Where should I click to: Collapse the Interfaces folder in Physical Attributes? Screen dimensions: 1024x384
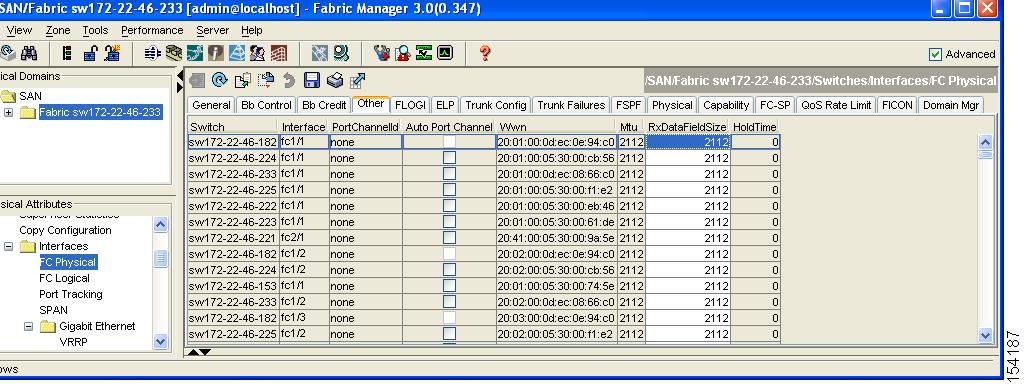[x=8, y=247]
